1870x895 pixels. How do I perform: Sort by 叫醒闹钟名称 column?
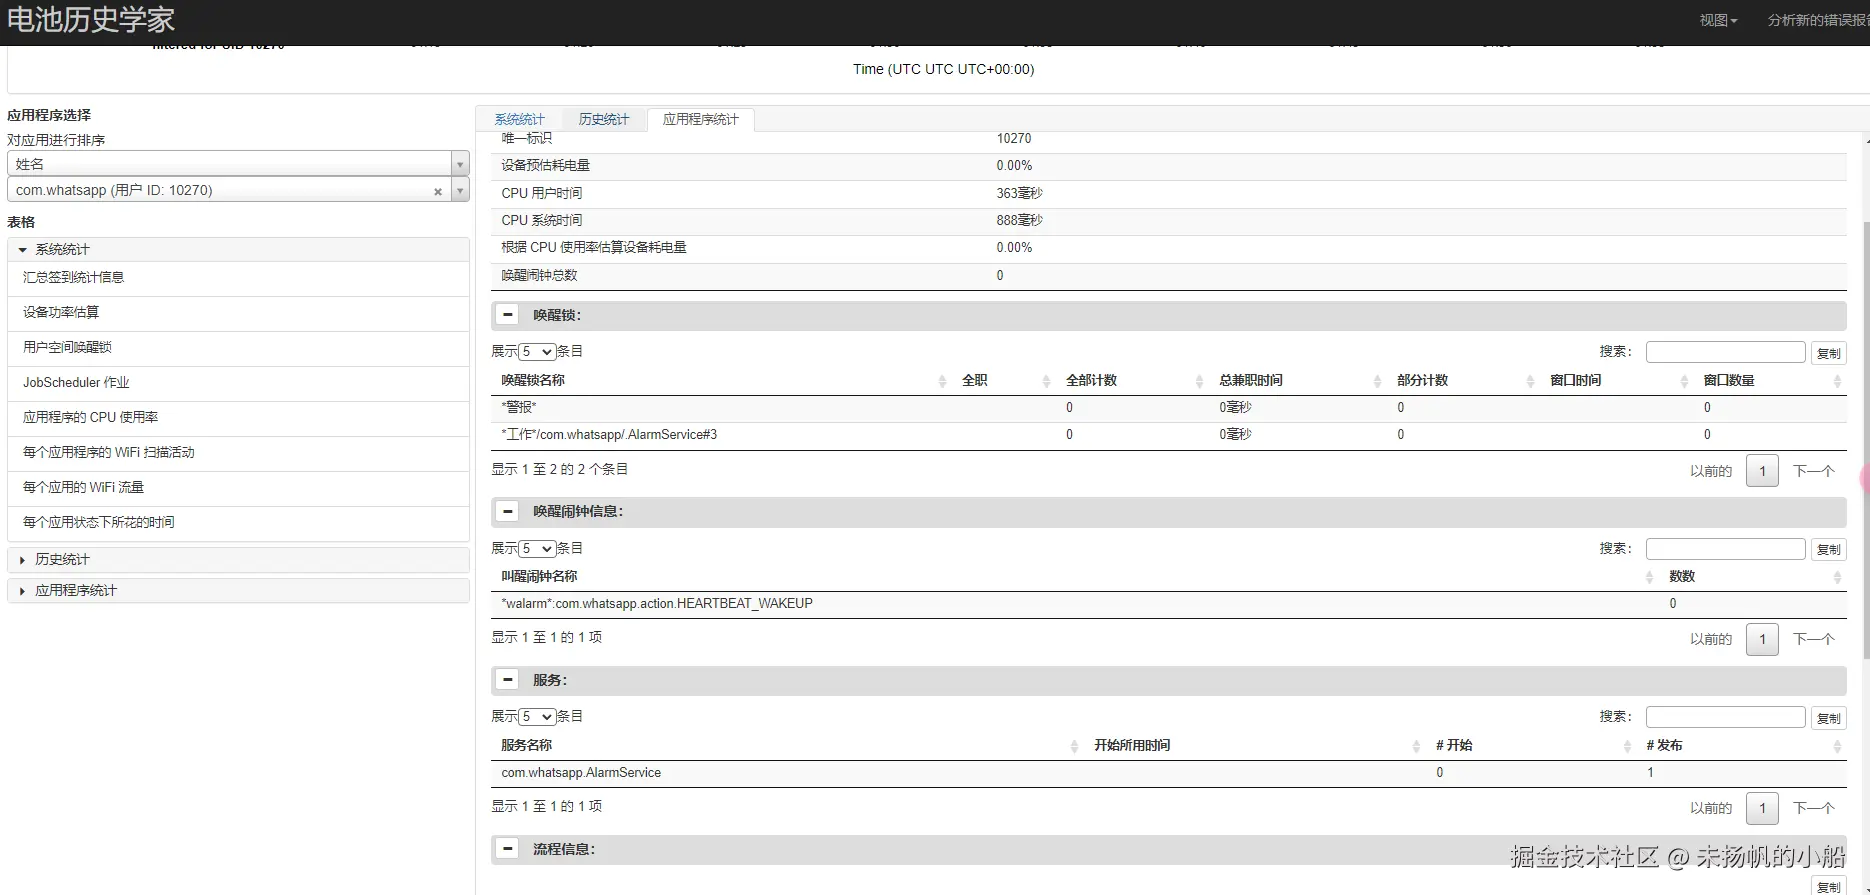point(1076,576)
